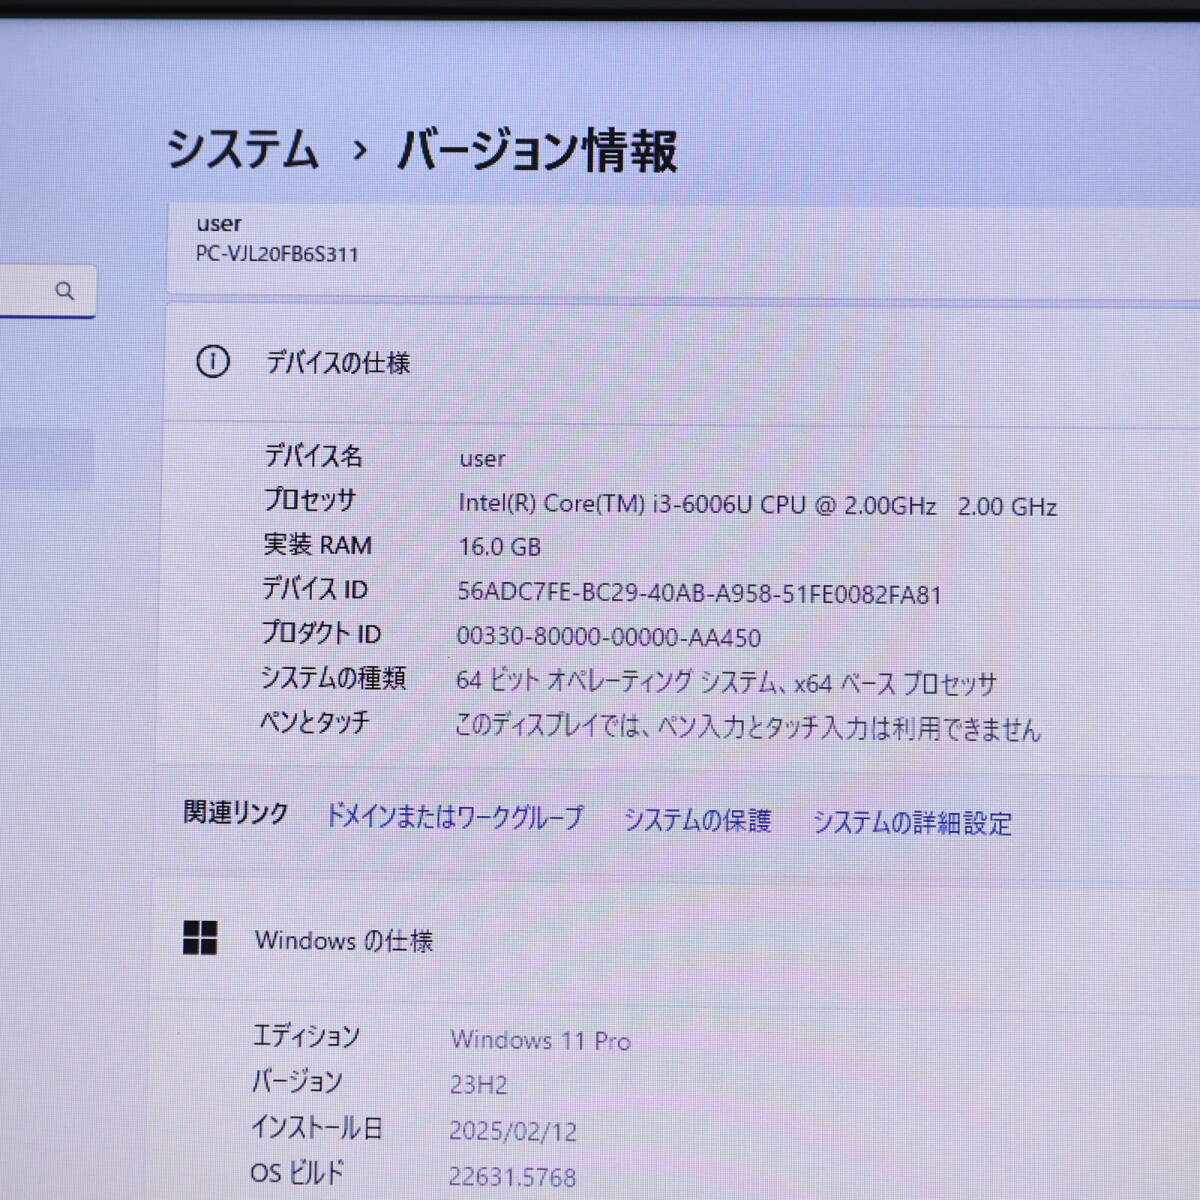This screenshot has height=1200, width=1200.
Task: Click the システムの種類 label
Action: pos(333,677)
